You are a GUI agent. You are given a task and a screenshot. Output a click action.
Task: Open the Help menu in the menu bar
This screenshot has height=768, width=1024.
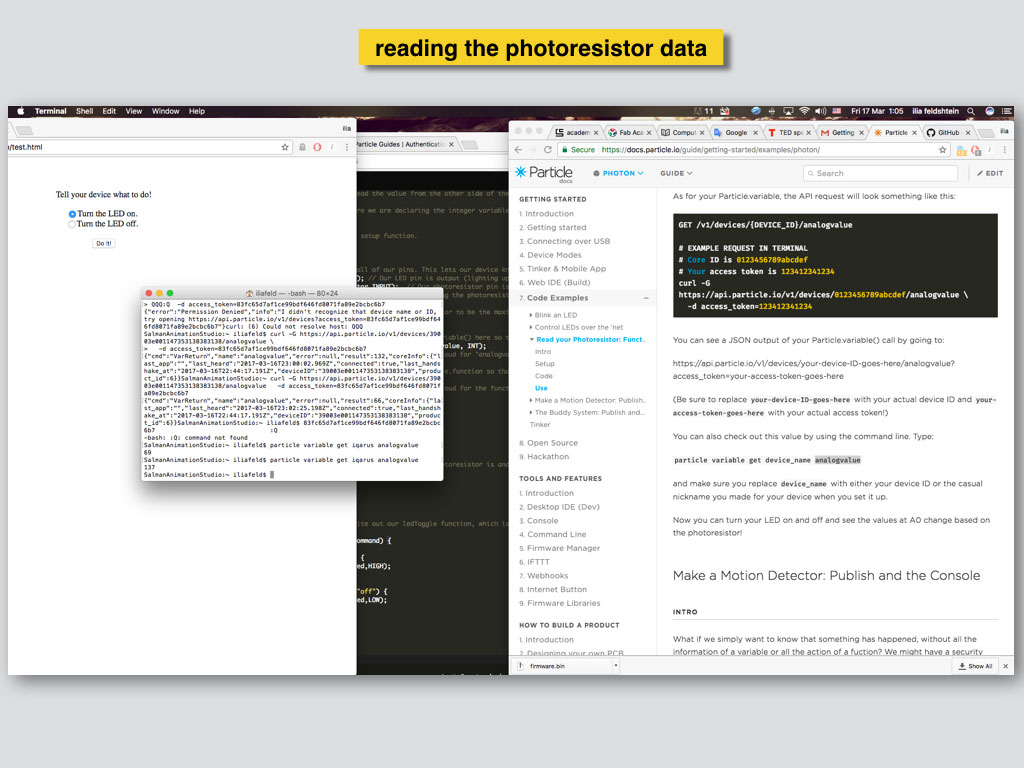pyautogui.click(x=197, y=111)
